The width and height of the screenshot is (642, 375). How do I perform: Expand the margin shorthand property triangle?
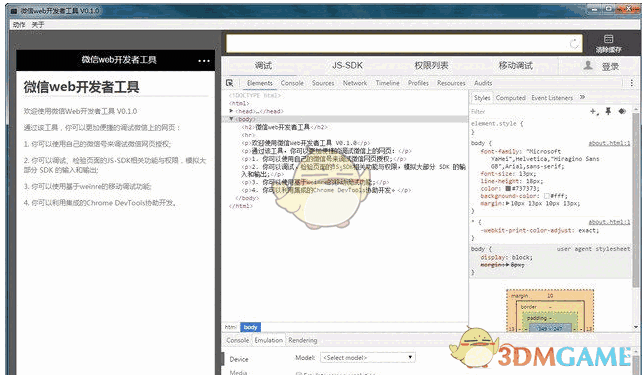coord(508,203)
